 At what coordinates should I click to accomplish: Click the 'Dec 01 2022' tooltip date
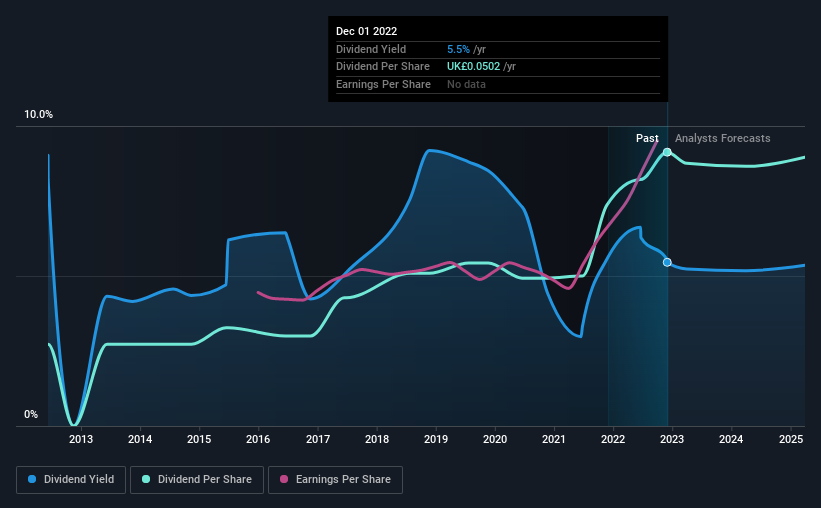pos(367,31)
